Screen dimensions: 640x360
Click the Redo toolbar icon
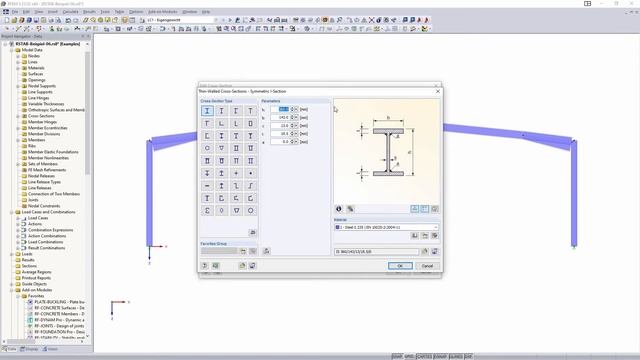[76, 20]
